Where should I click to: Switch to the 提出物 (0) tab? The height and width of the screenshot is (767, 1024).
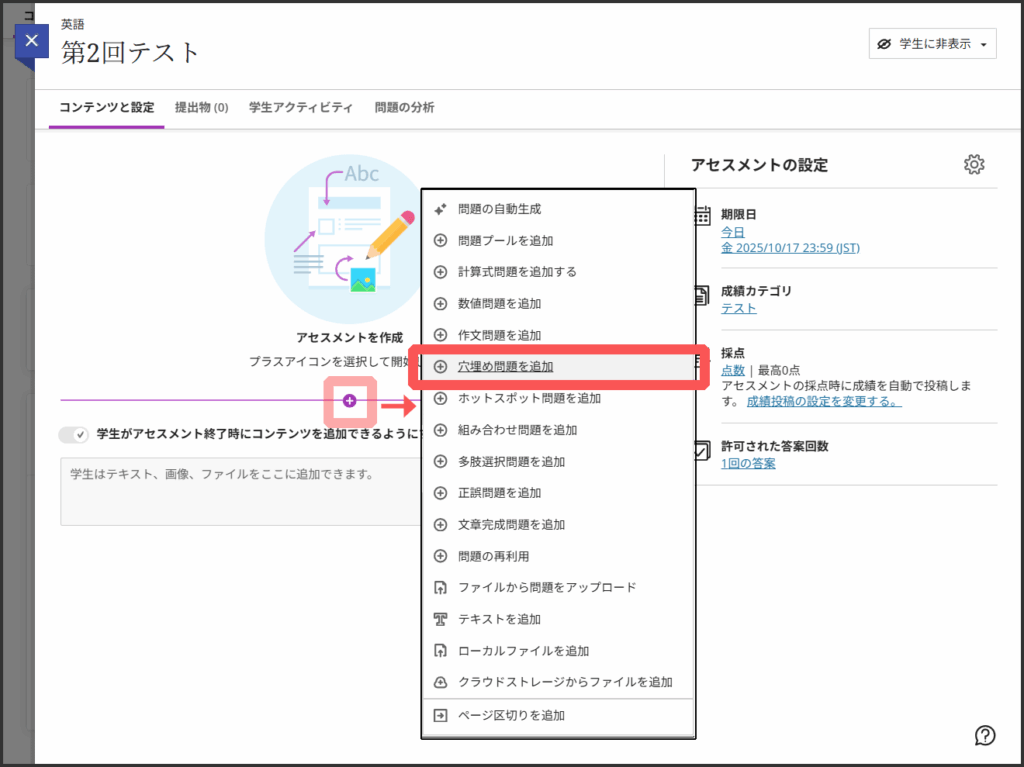201,108
